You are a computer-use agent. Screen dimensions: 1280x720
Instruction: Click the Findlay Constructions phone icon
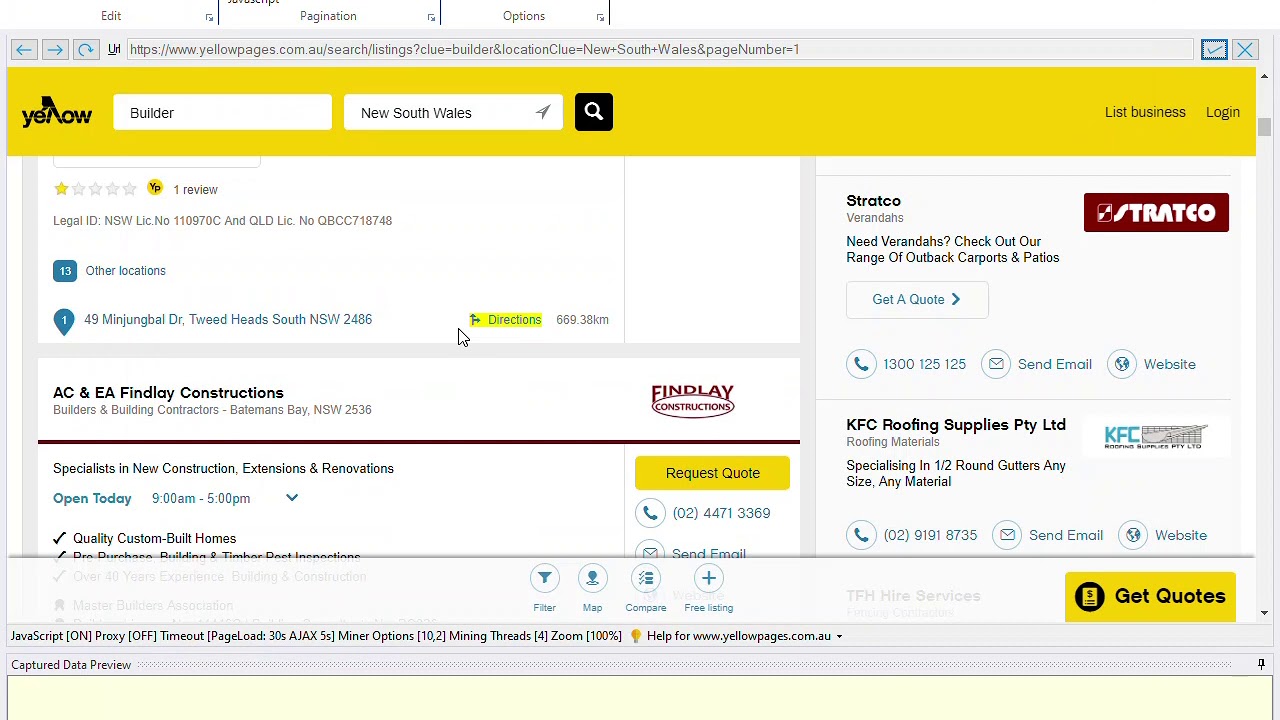point(650,513)
